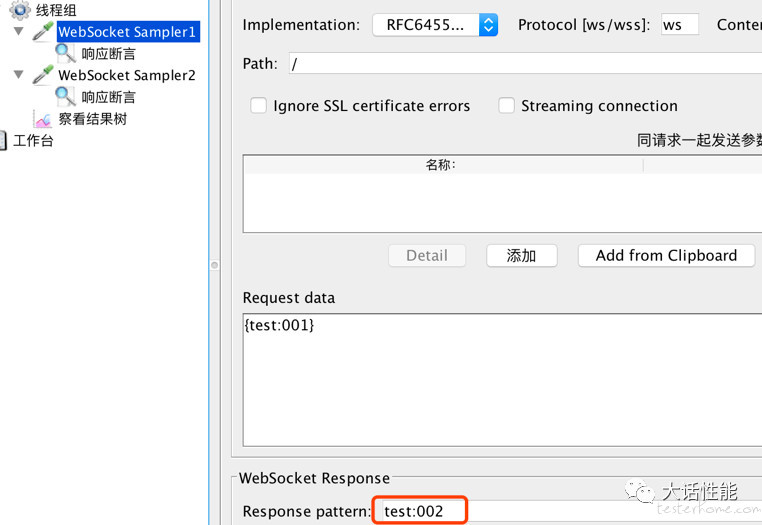Image resolution: width=762 pixels, height=525 pixels.
Task: Select 响应断言 under WebSocket Sampler1
Action: tap(108, 53)
